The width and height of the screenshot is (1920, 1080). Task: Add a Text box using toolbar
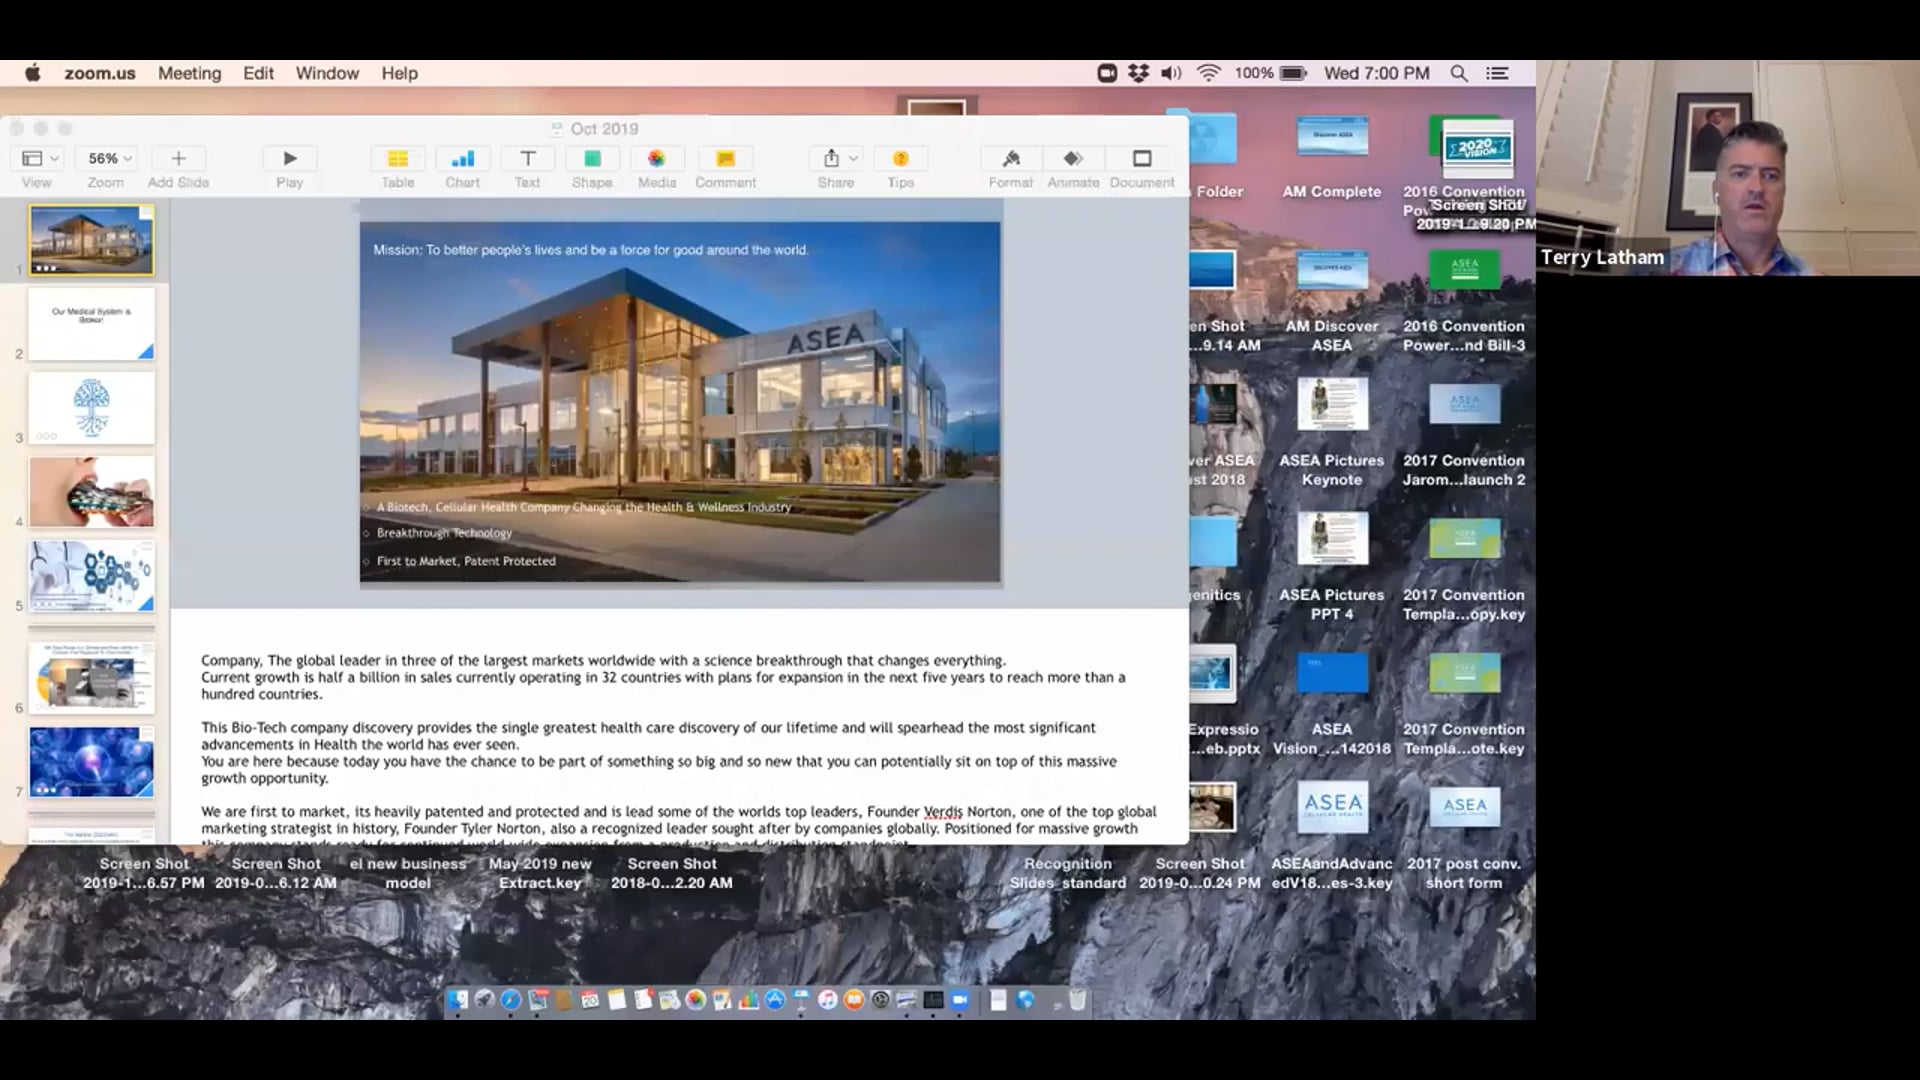click(x=528, y=159)
